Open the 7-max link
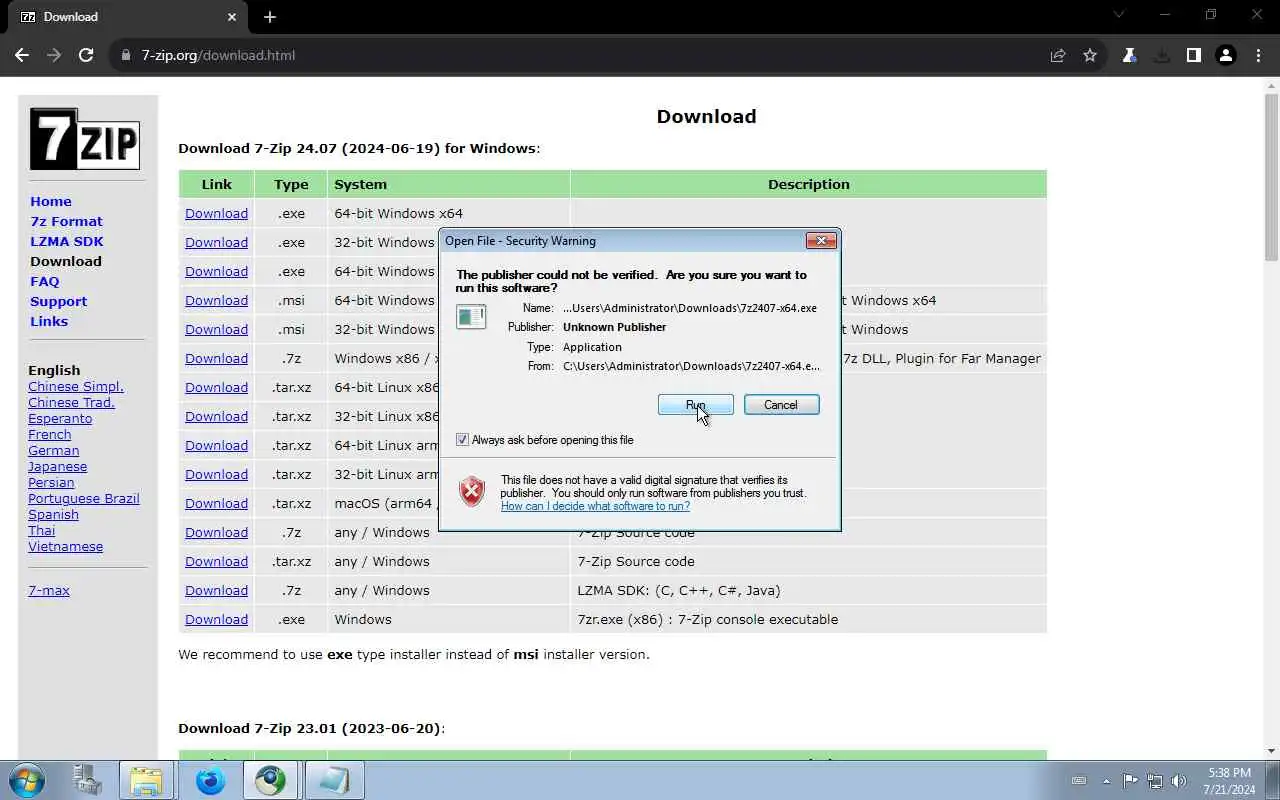 click(49, 590)
